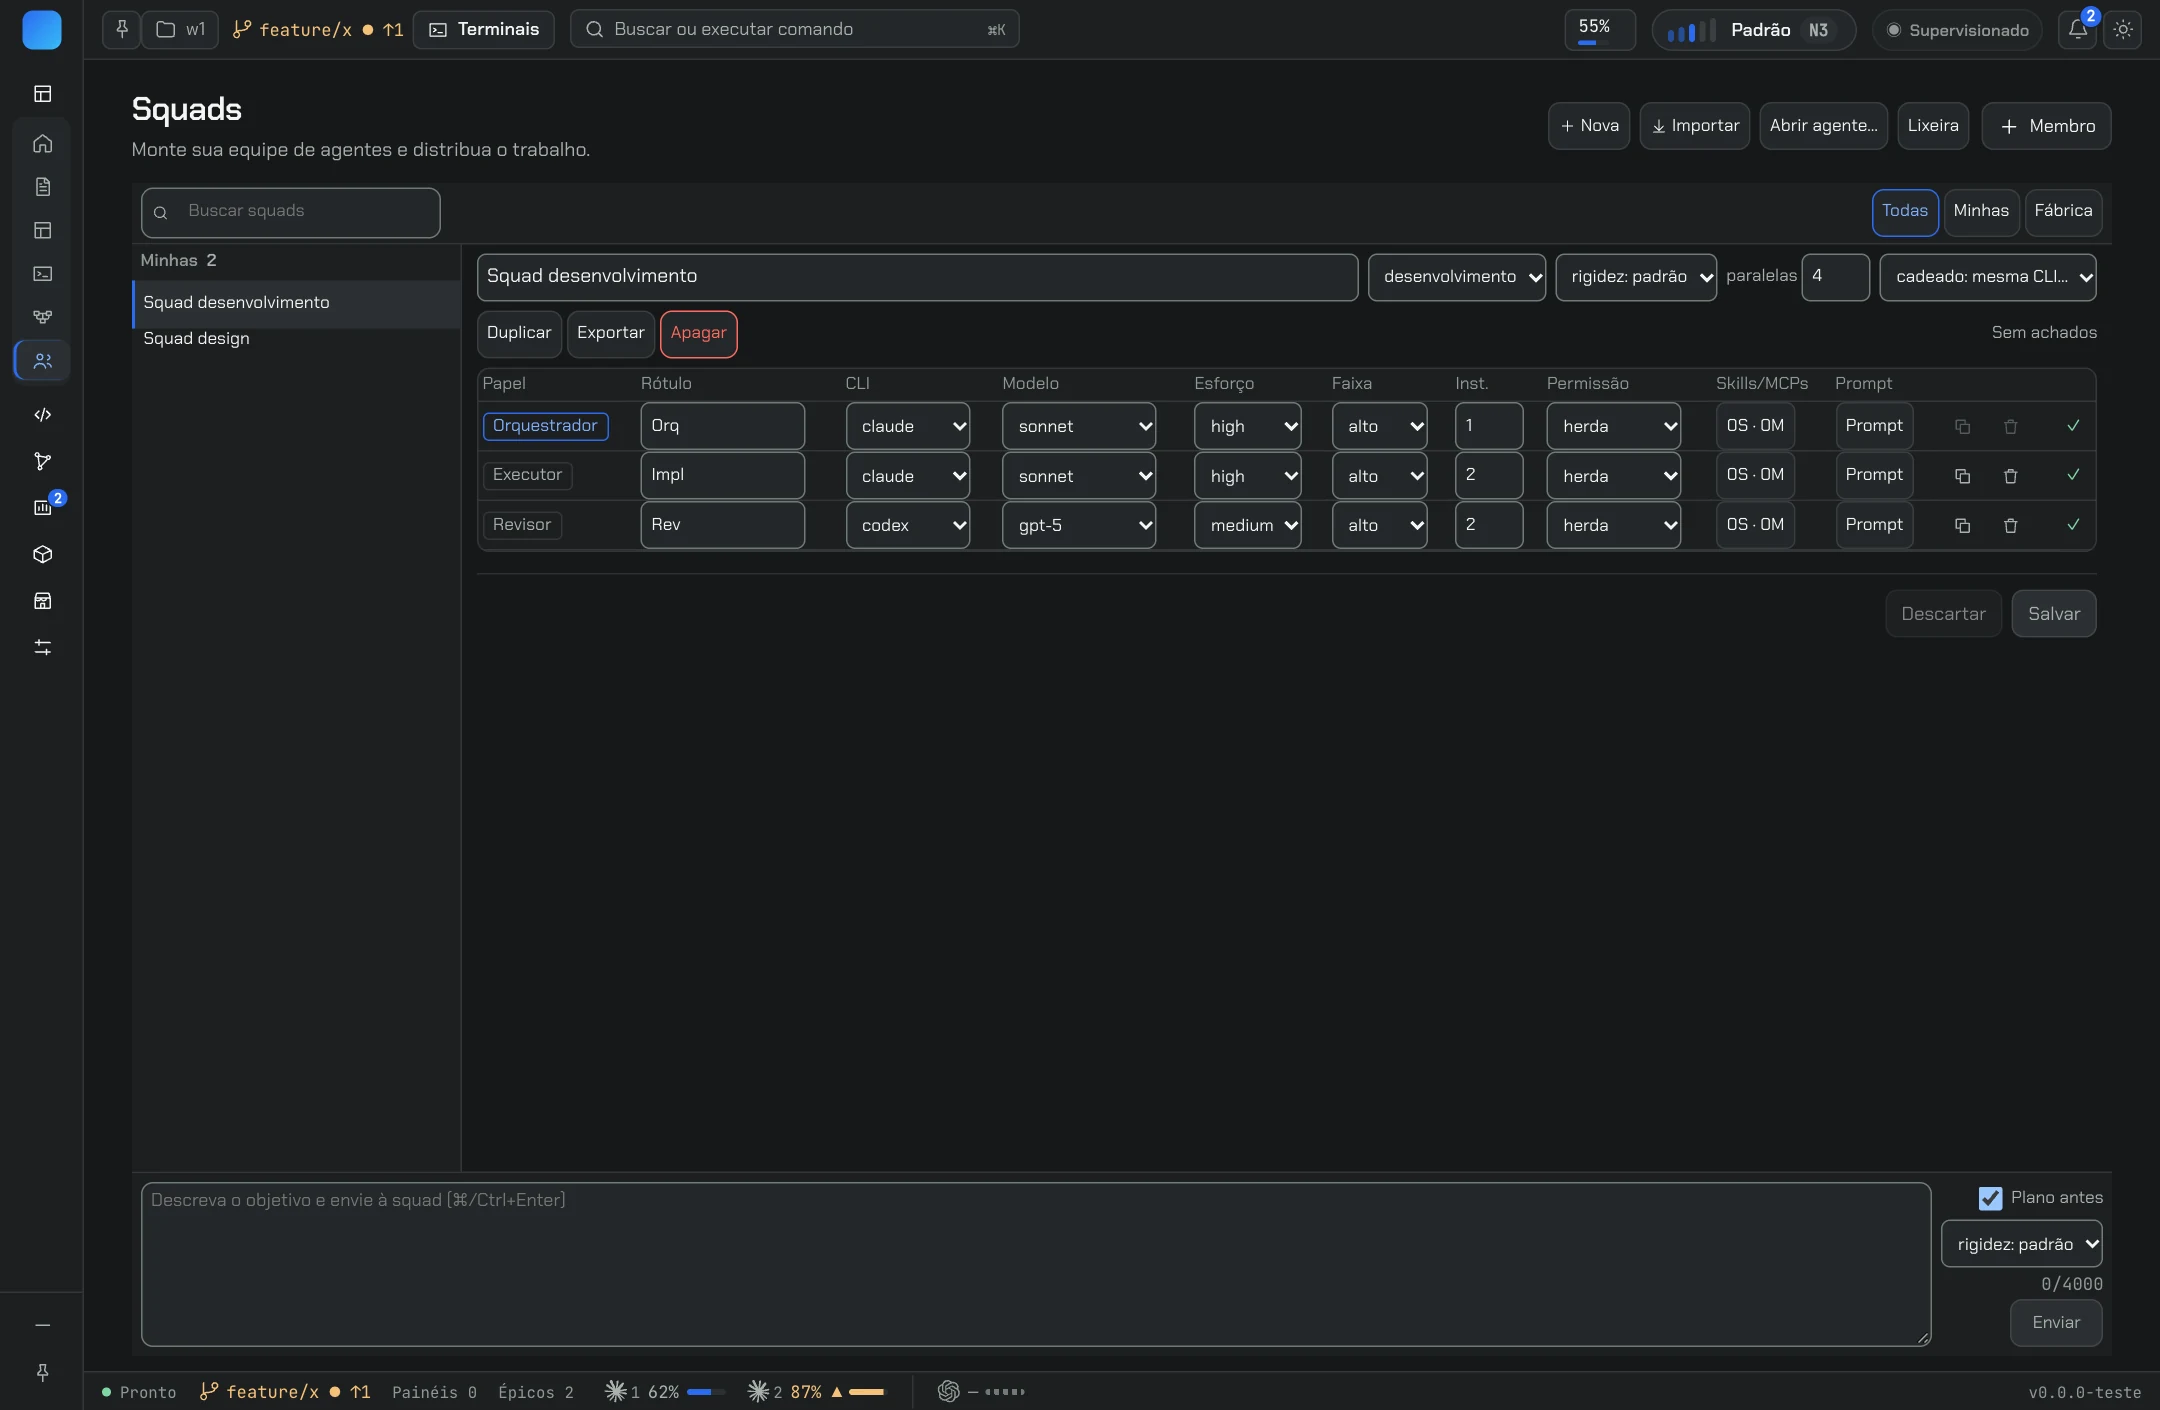Screen dimensions: 2160x1410
Task: Delete the Revisor row with trash icon
Action: [2010, 525]
